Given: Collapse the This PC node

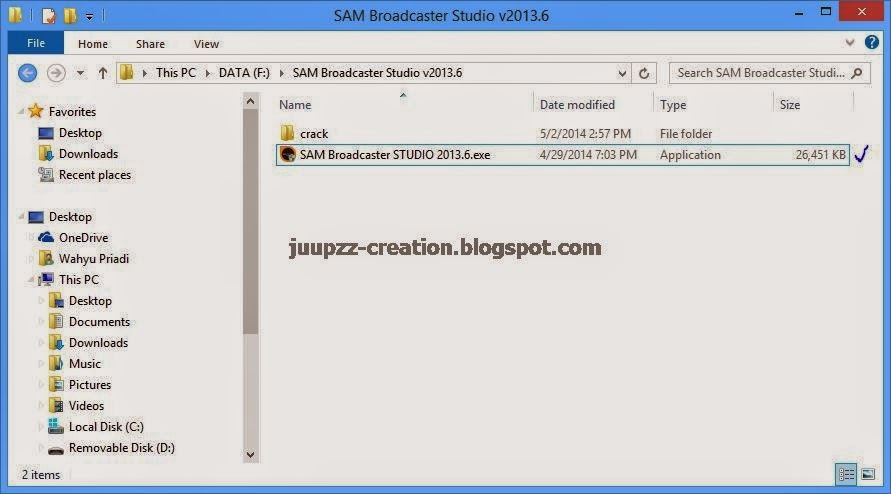Looking at the screenshot, I should (31, 280).
